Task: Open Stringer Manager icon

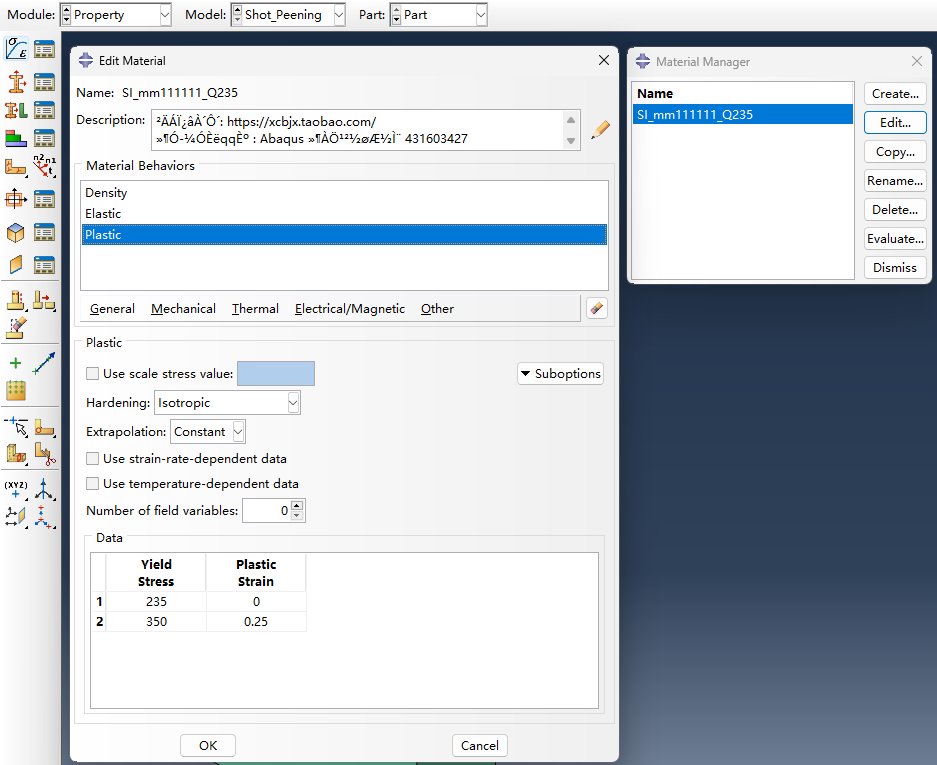Action: (x=44, y=264)
